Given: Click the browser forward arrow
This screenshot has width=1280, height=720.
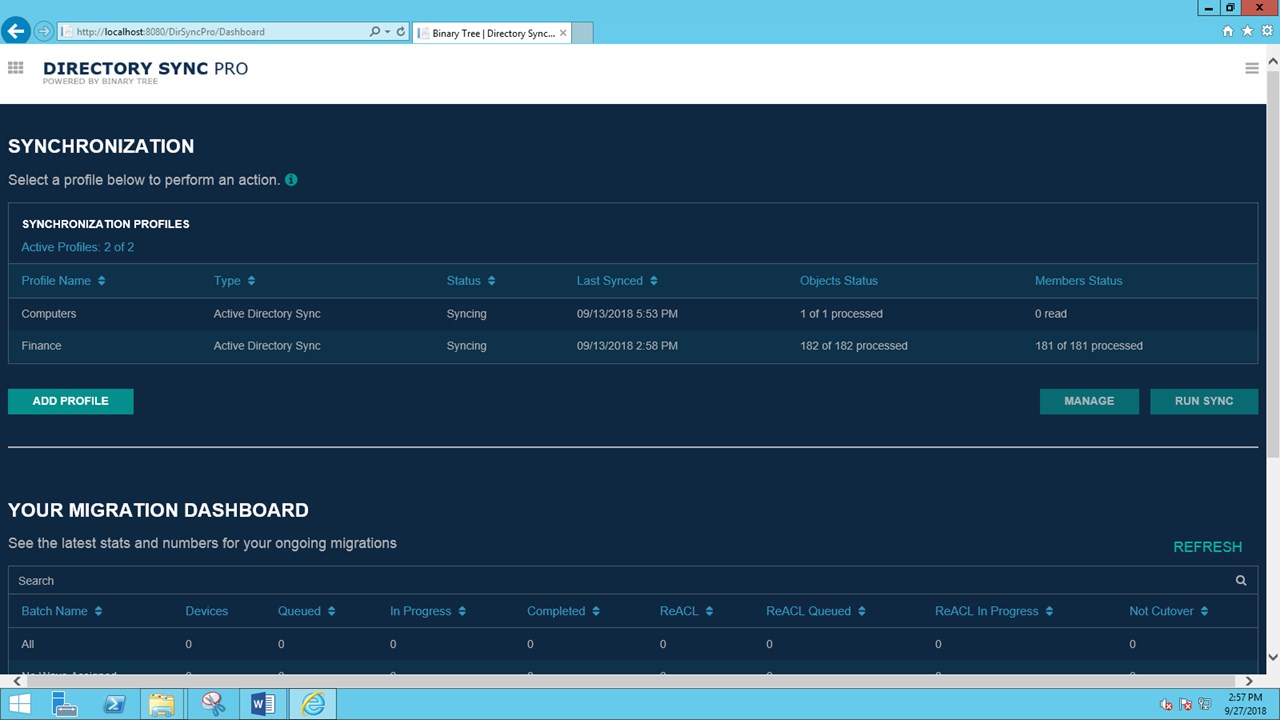Looking at the screenshot, I should coord(43,31).
